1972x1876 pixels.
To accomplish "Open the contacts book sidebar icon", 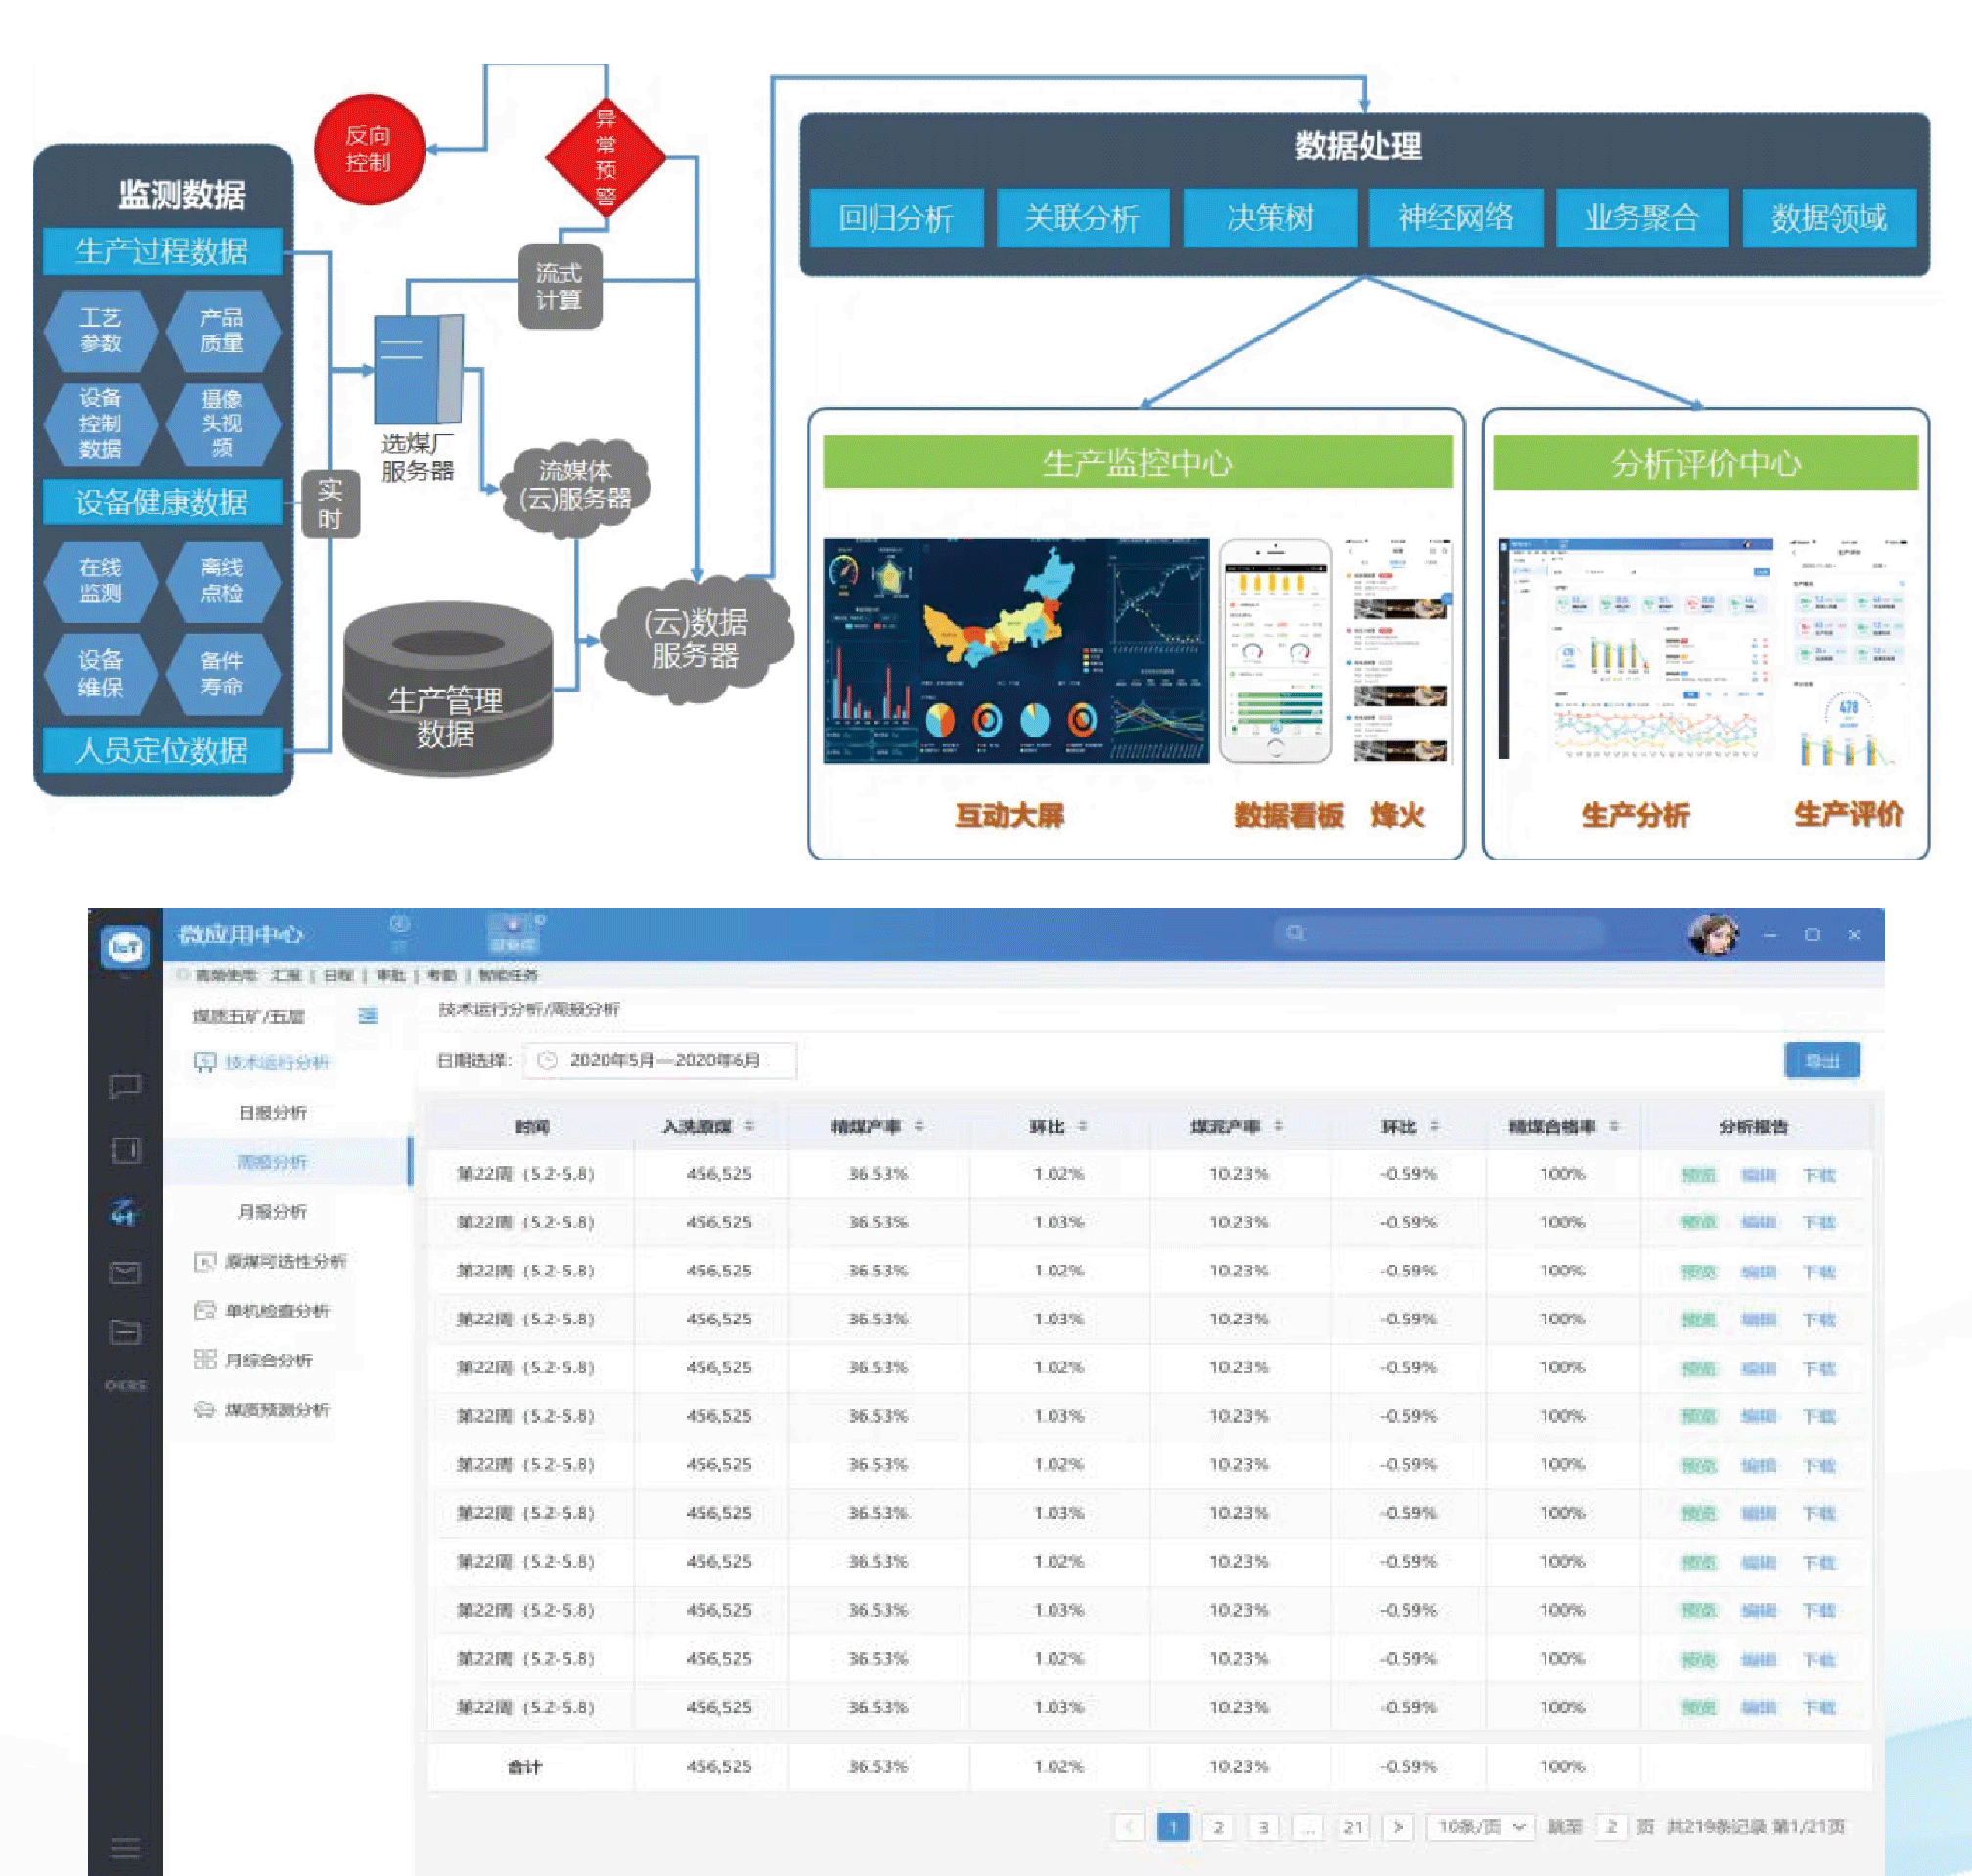I will [125, 1150].
